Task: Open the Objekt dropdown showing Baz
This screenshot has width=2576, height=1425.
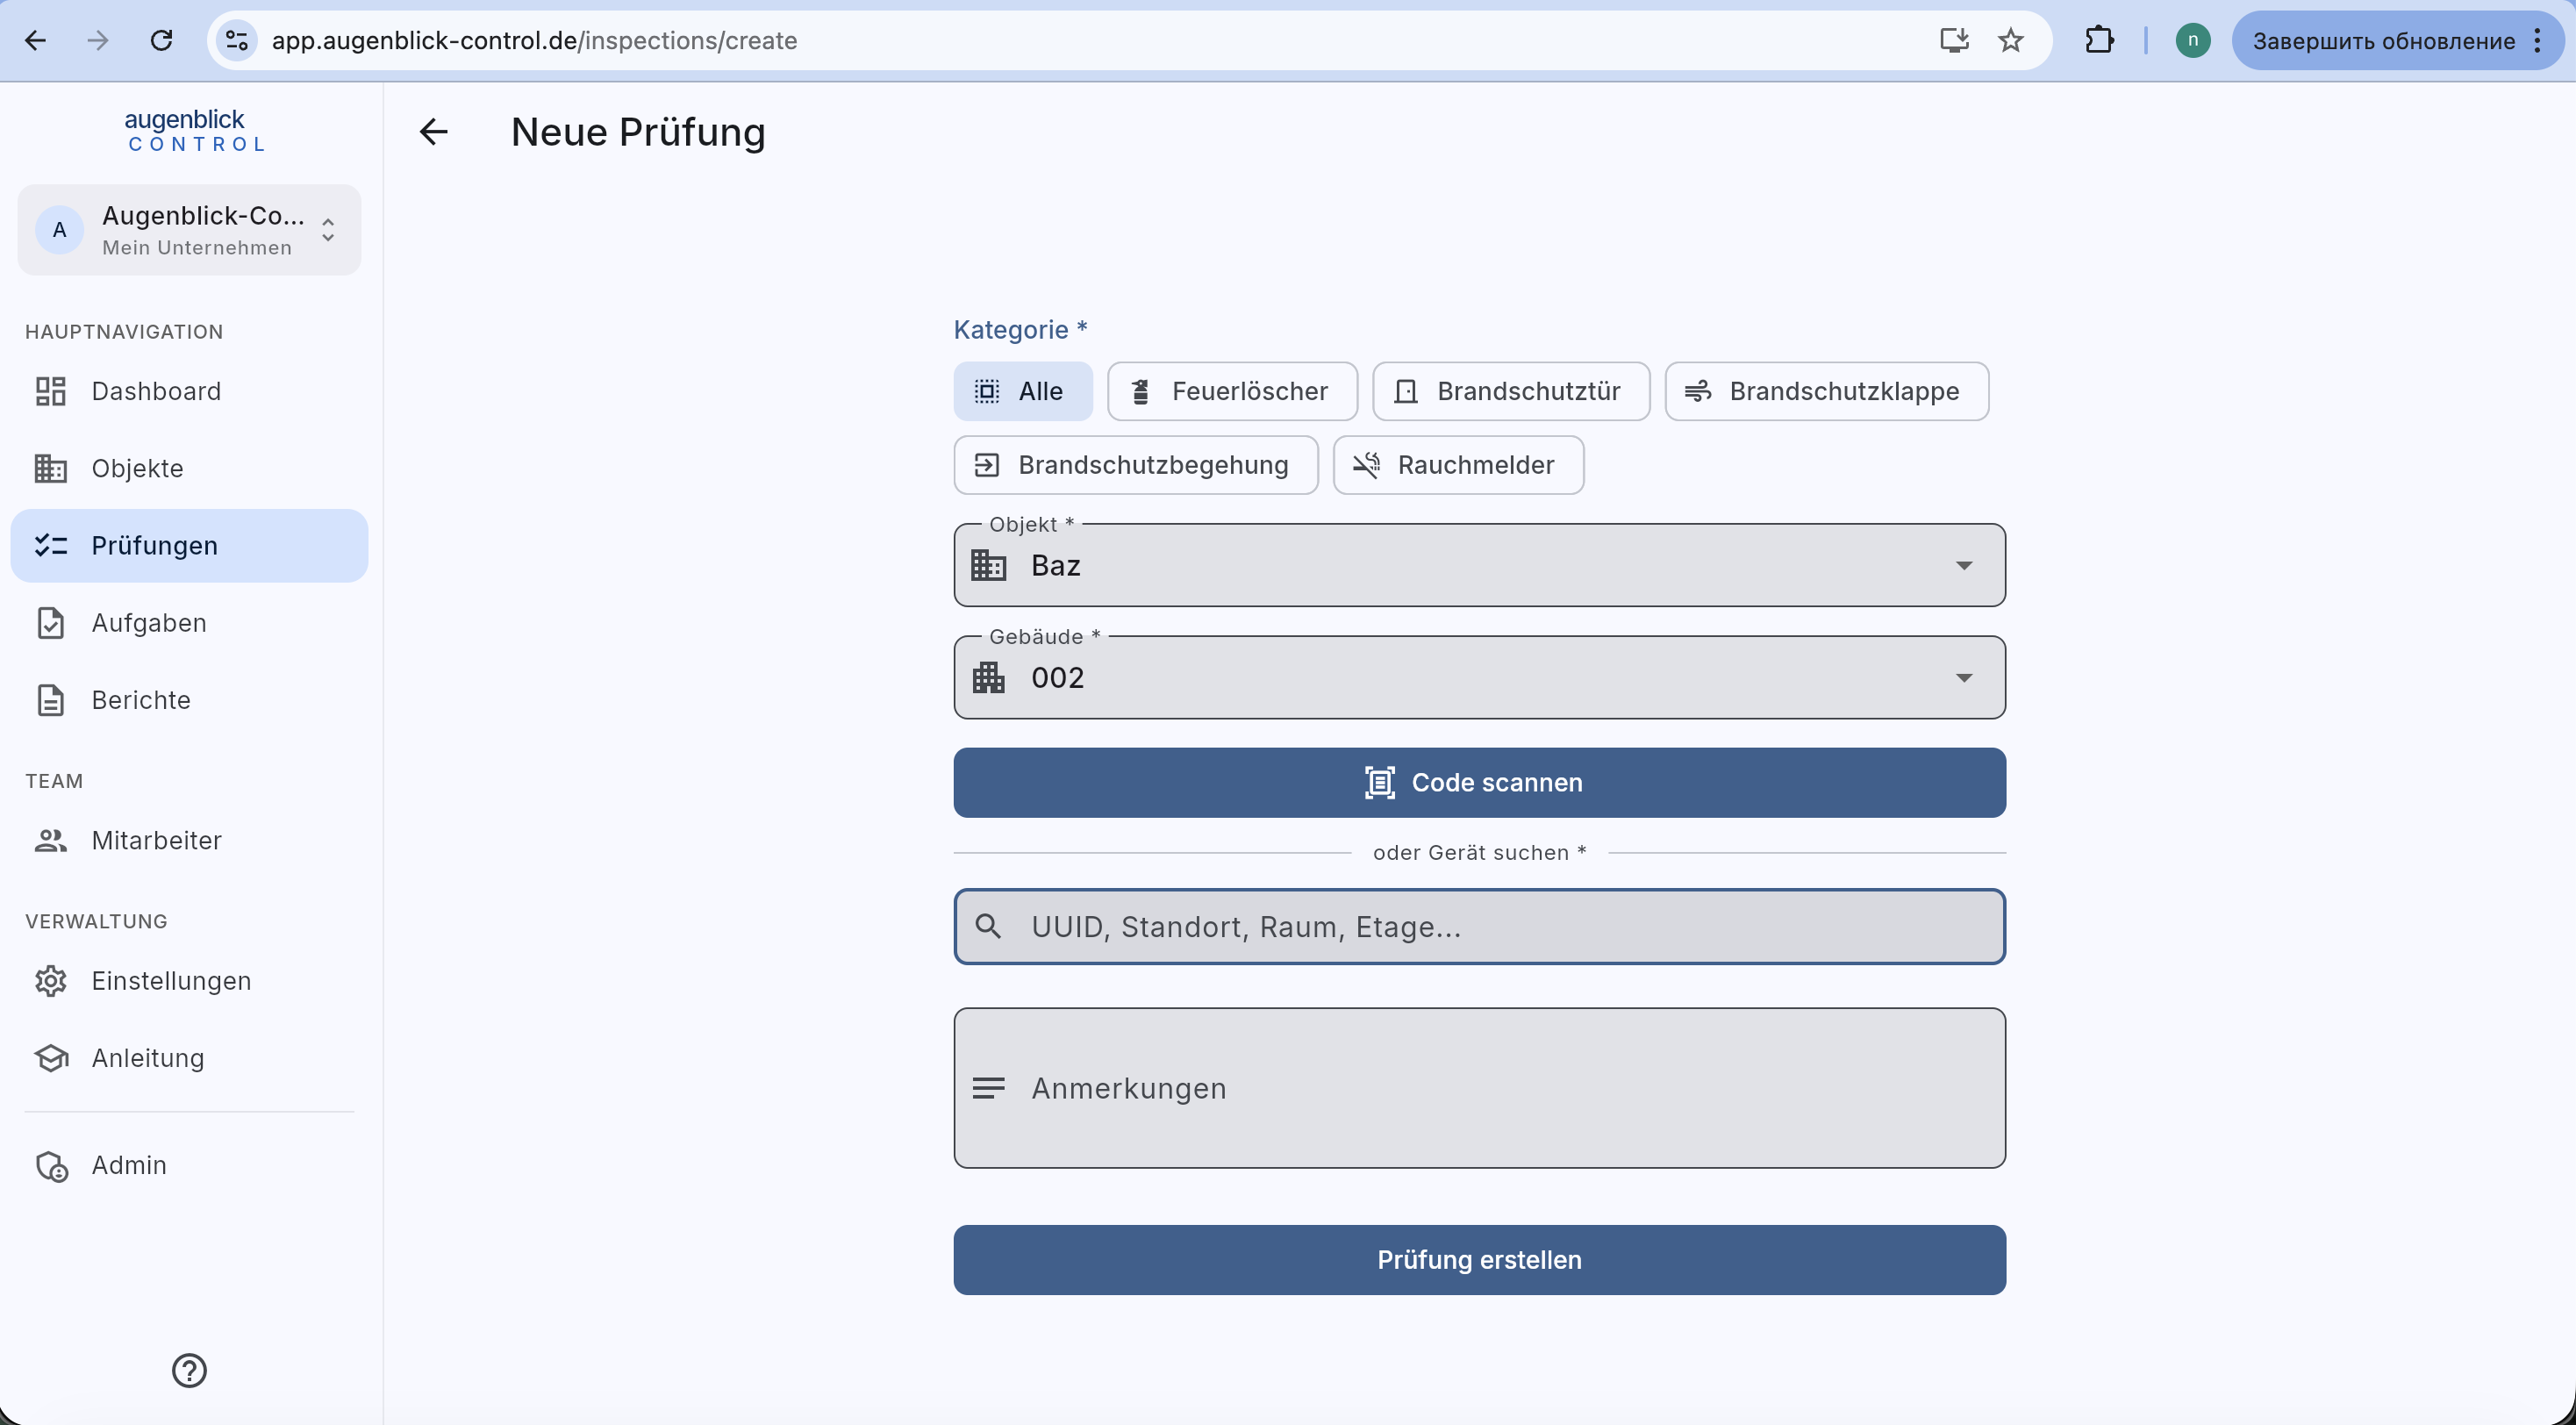Action: 1479,565
